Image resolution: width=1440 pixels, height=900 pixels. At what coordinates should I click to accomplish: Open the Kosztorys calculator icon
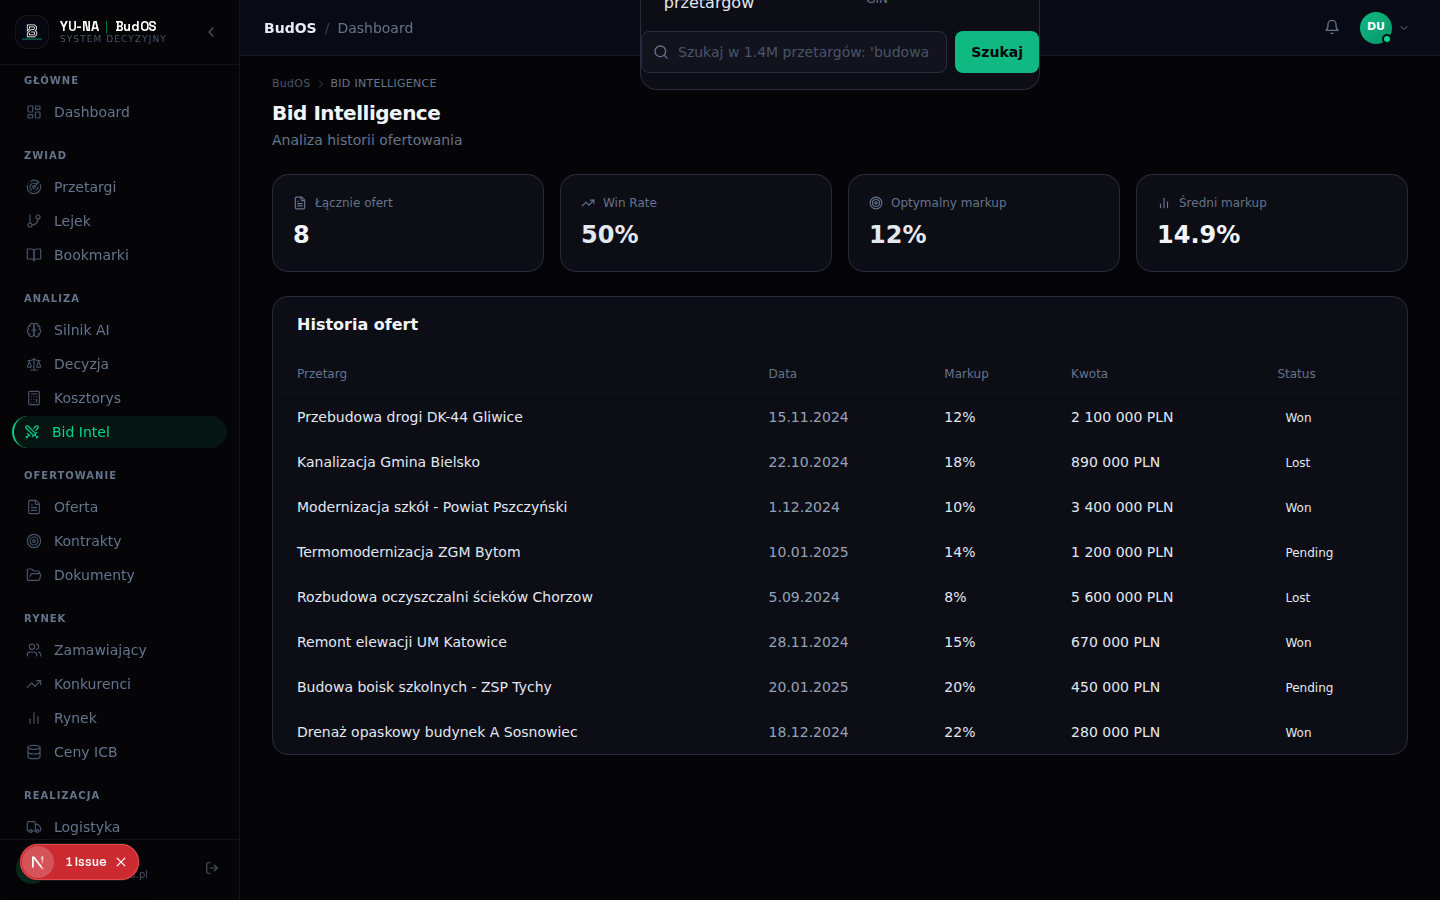click(x=34, y=398)
